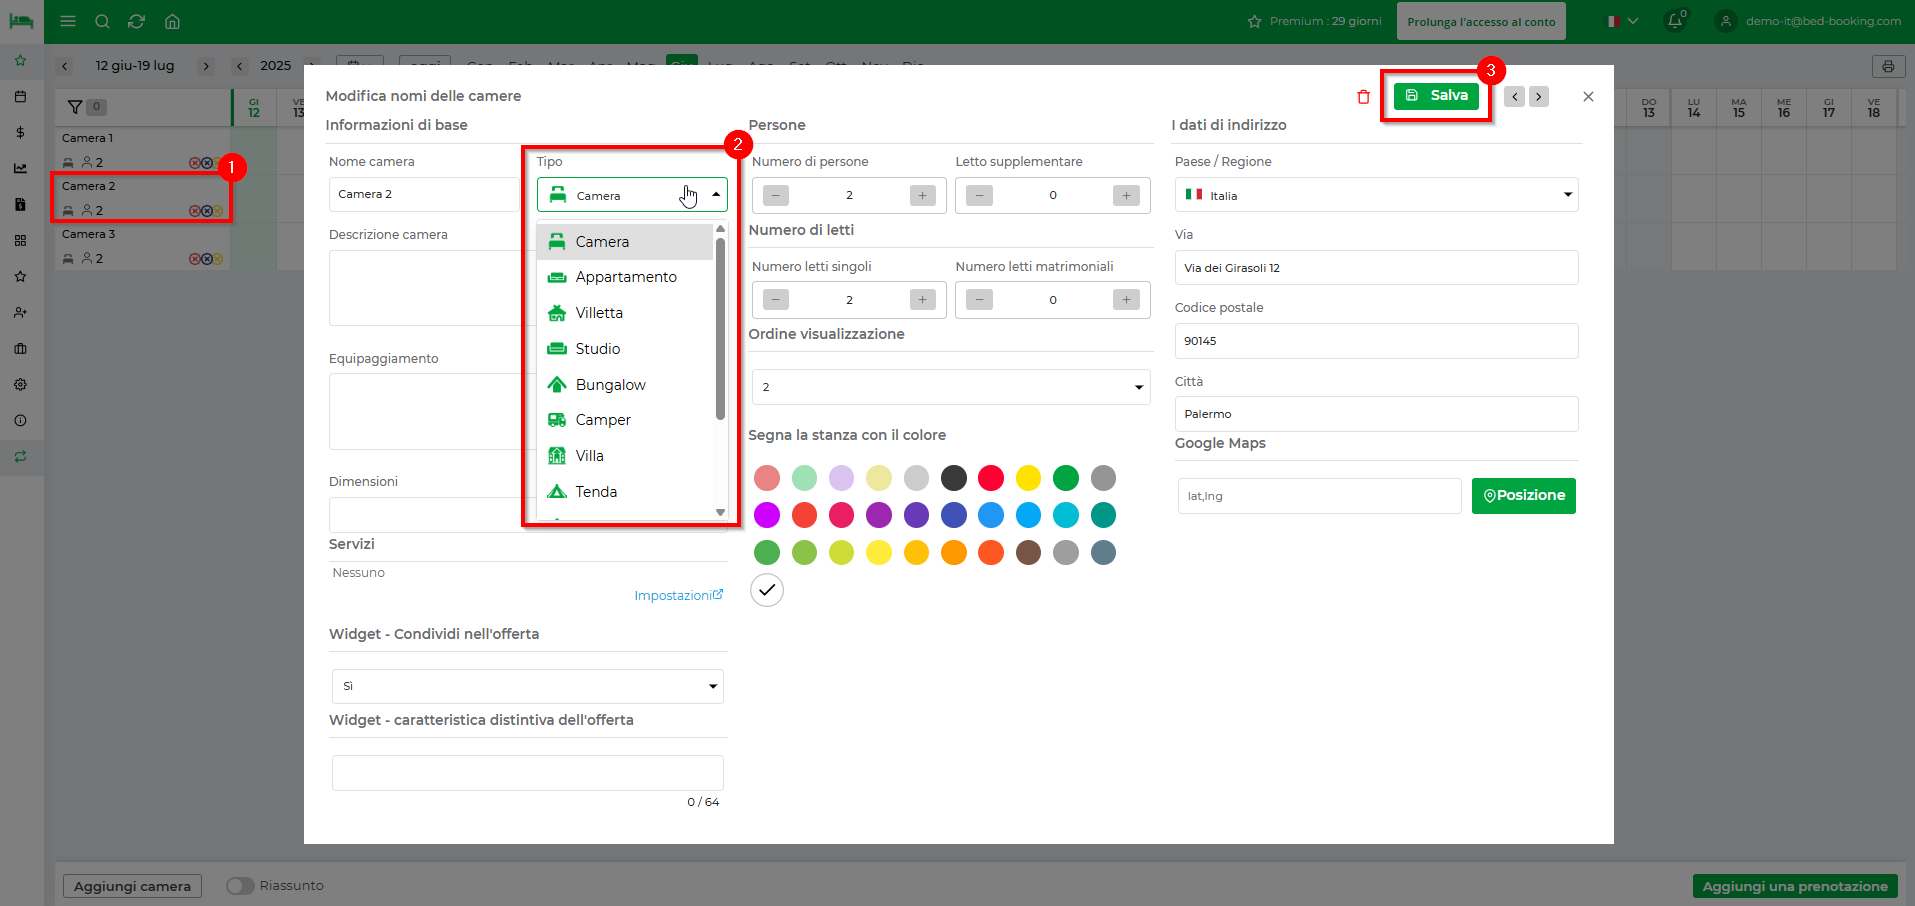The height and width of the screenshot is (906, 1915).
Task: Open the hamburger menu icon
Action: point(68,21)
